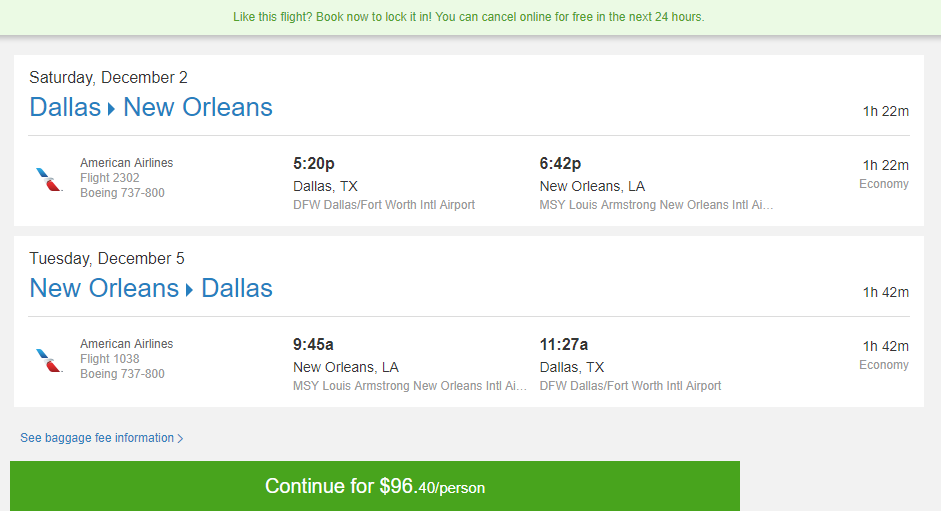Continue for $96.40/person button
The height and width of the screenshot is (516, 941).
pos(374,486)
